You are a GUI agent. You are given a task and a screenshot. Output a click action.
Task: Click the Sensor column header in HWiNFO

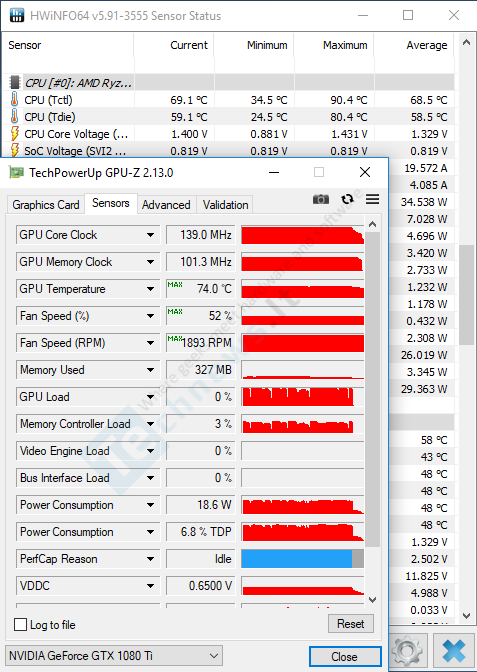point(68,45)
